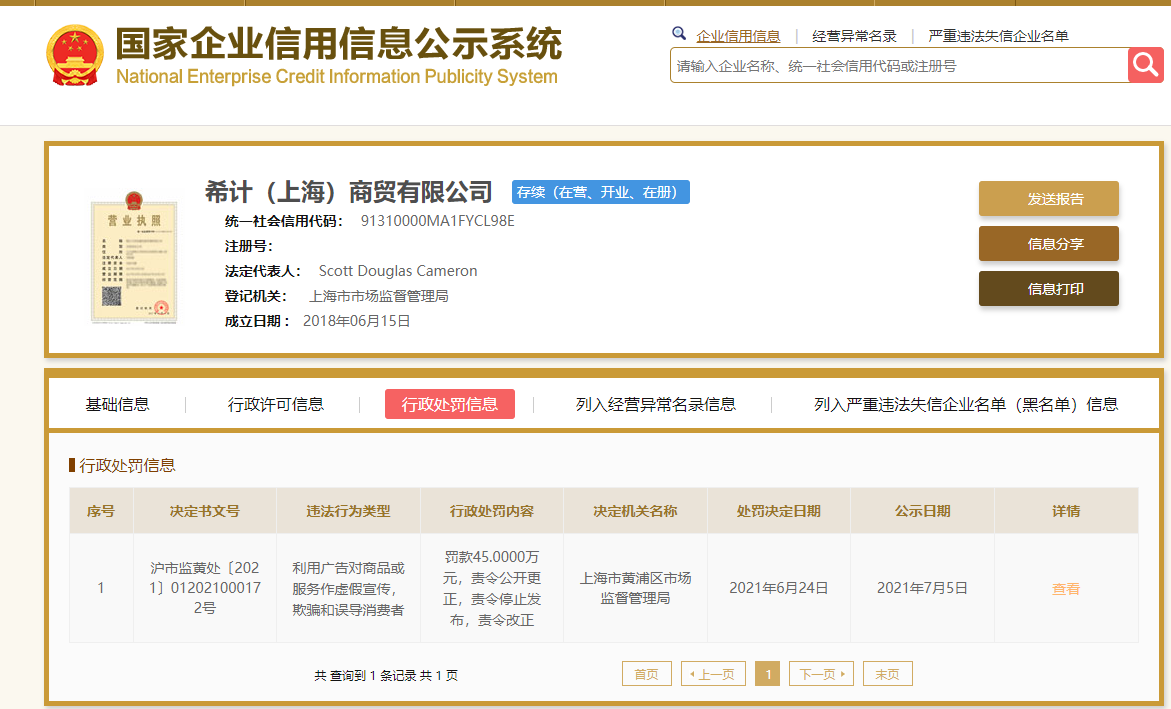Click the national emblem logo
Screen dimensions: 1171x709
pos(75,55)
